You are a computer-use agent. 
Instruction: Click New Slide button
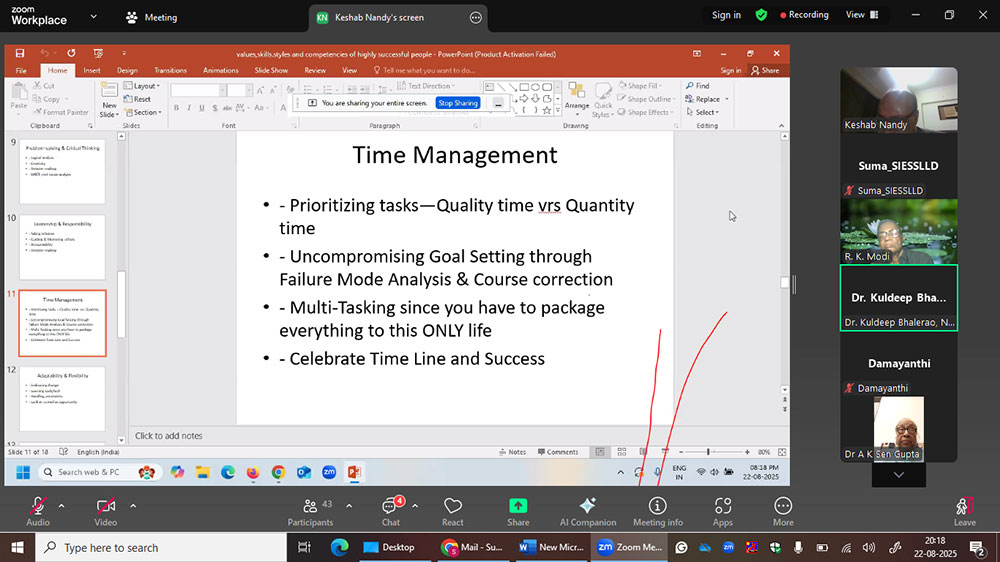[109, 100]
